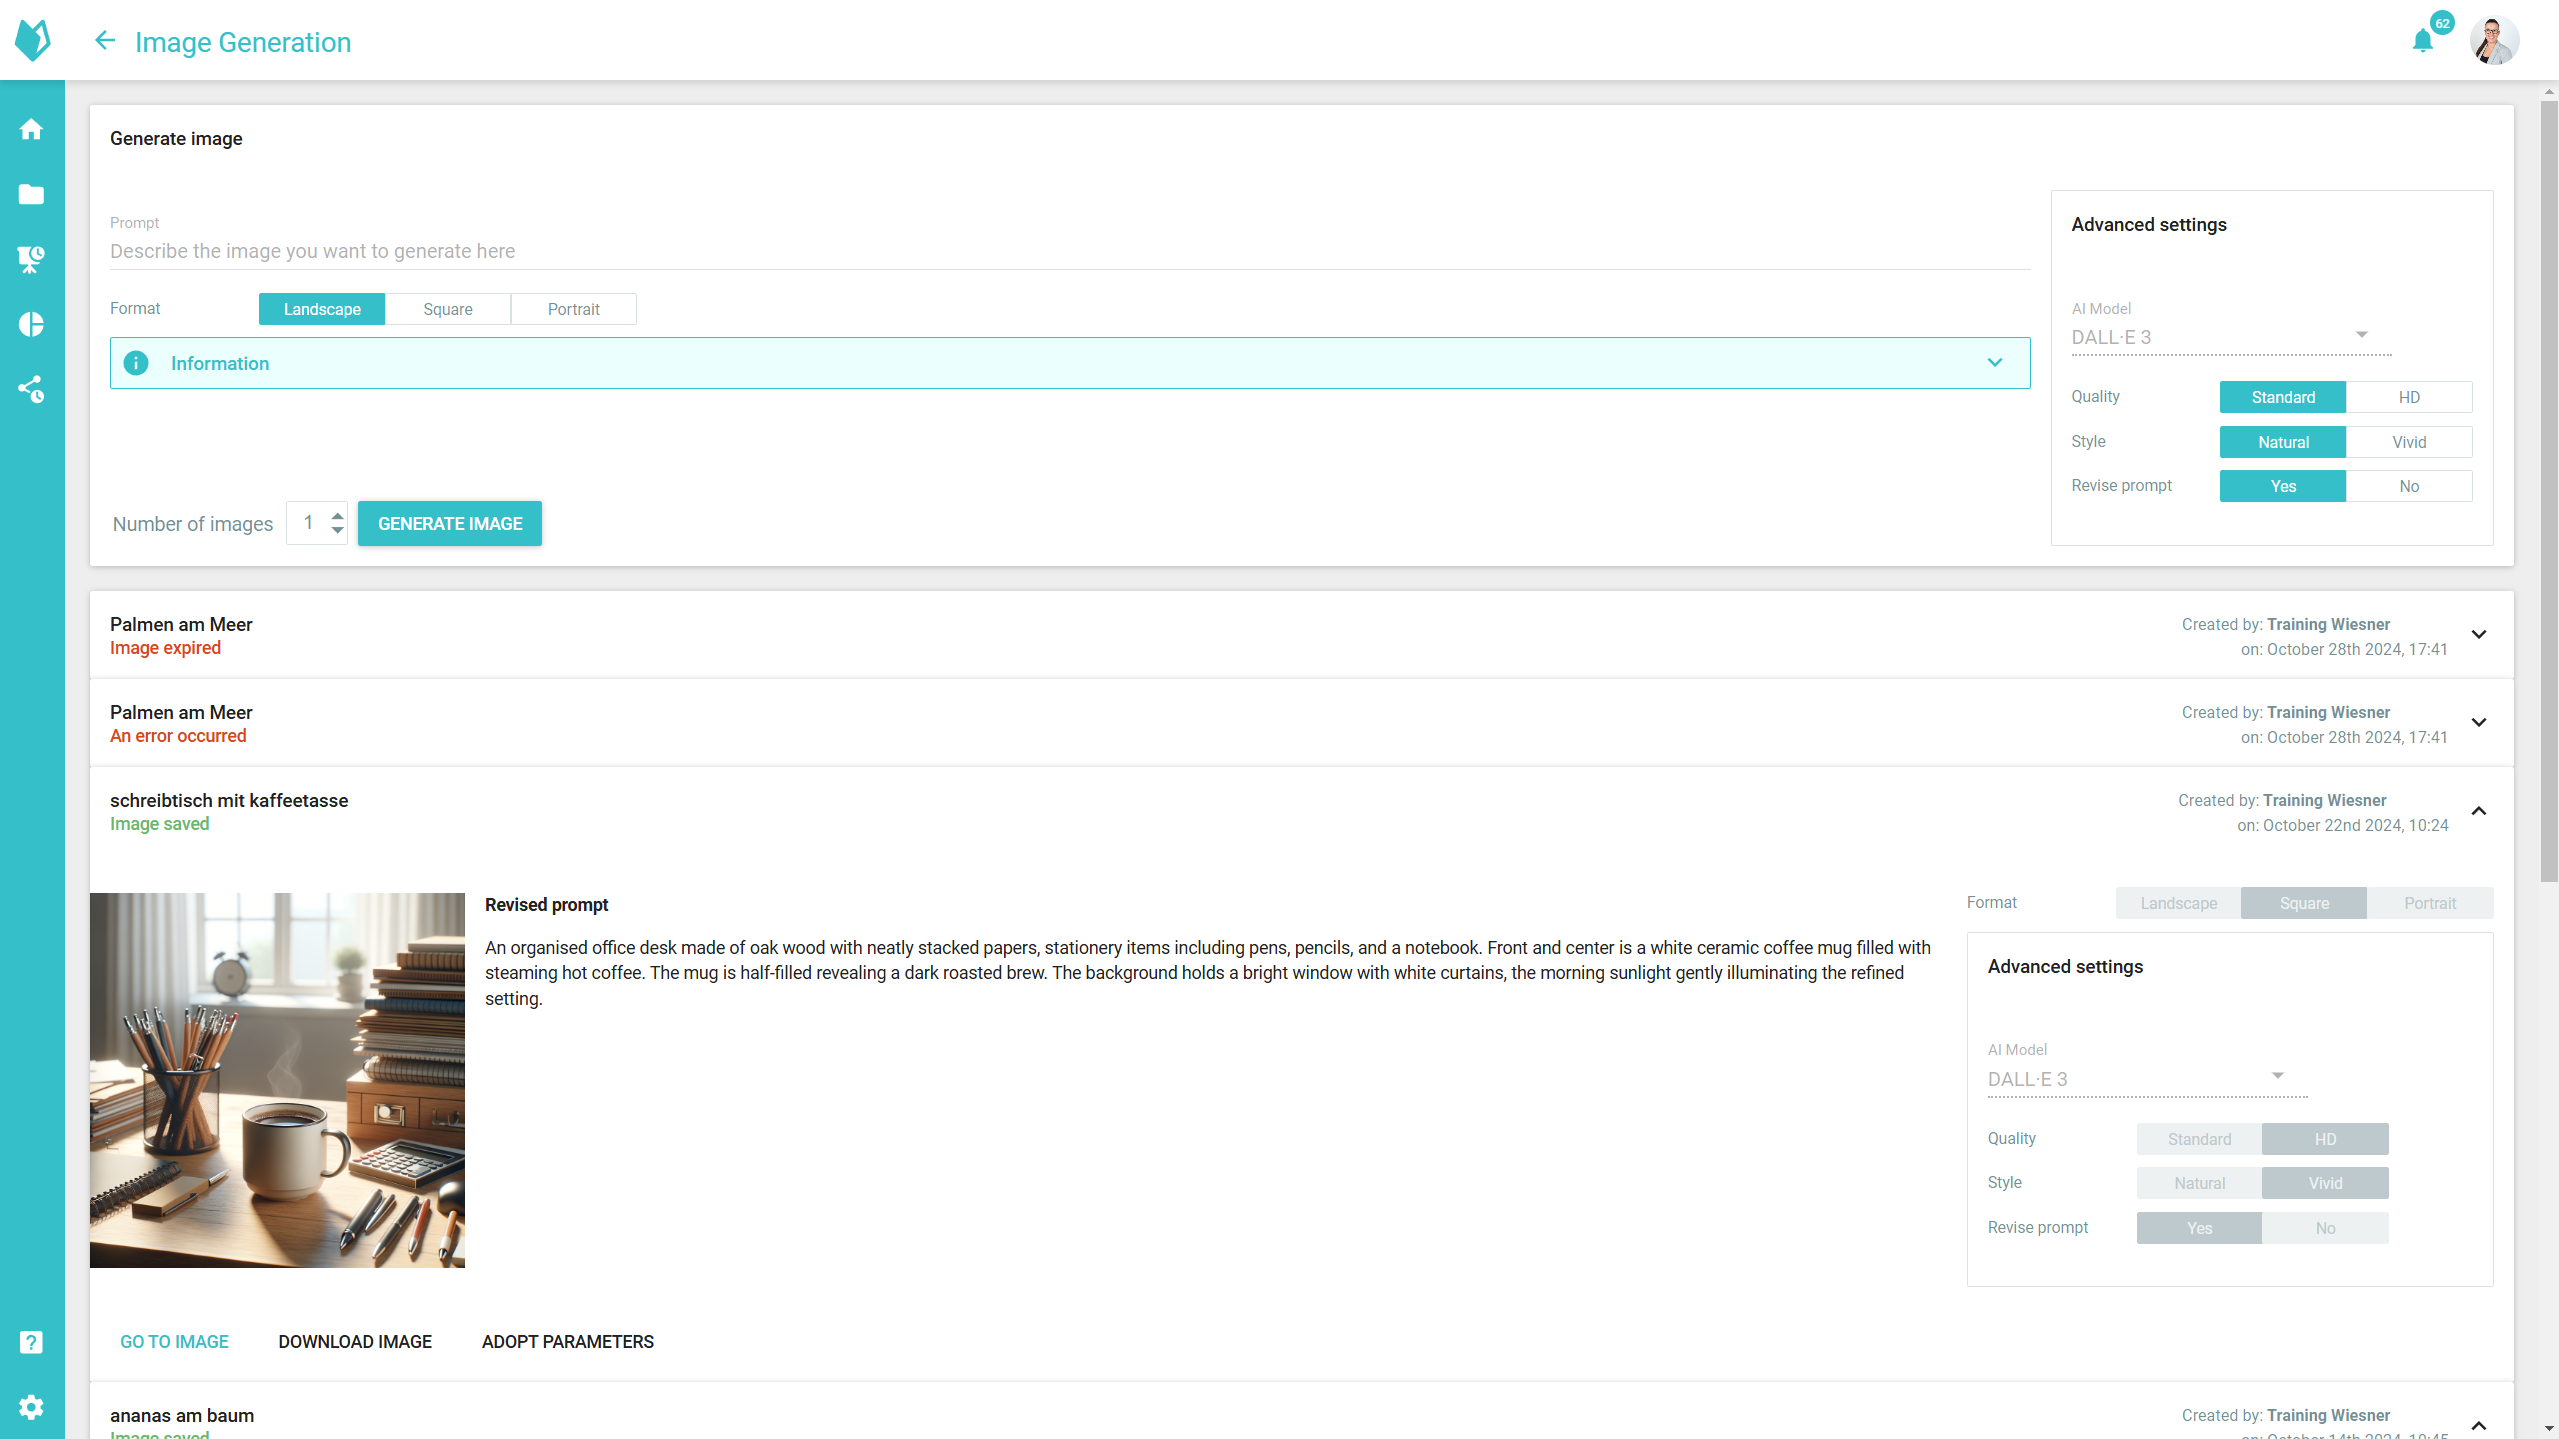Click 'on: October 22nd 2024, 10:24' date text
The height and width of the screenshot is (1439, 2559).
(2342, 826)
